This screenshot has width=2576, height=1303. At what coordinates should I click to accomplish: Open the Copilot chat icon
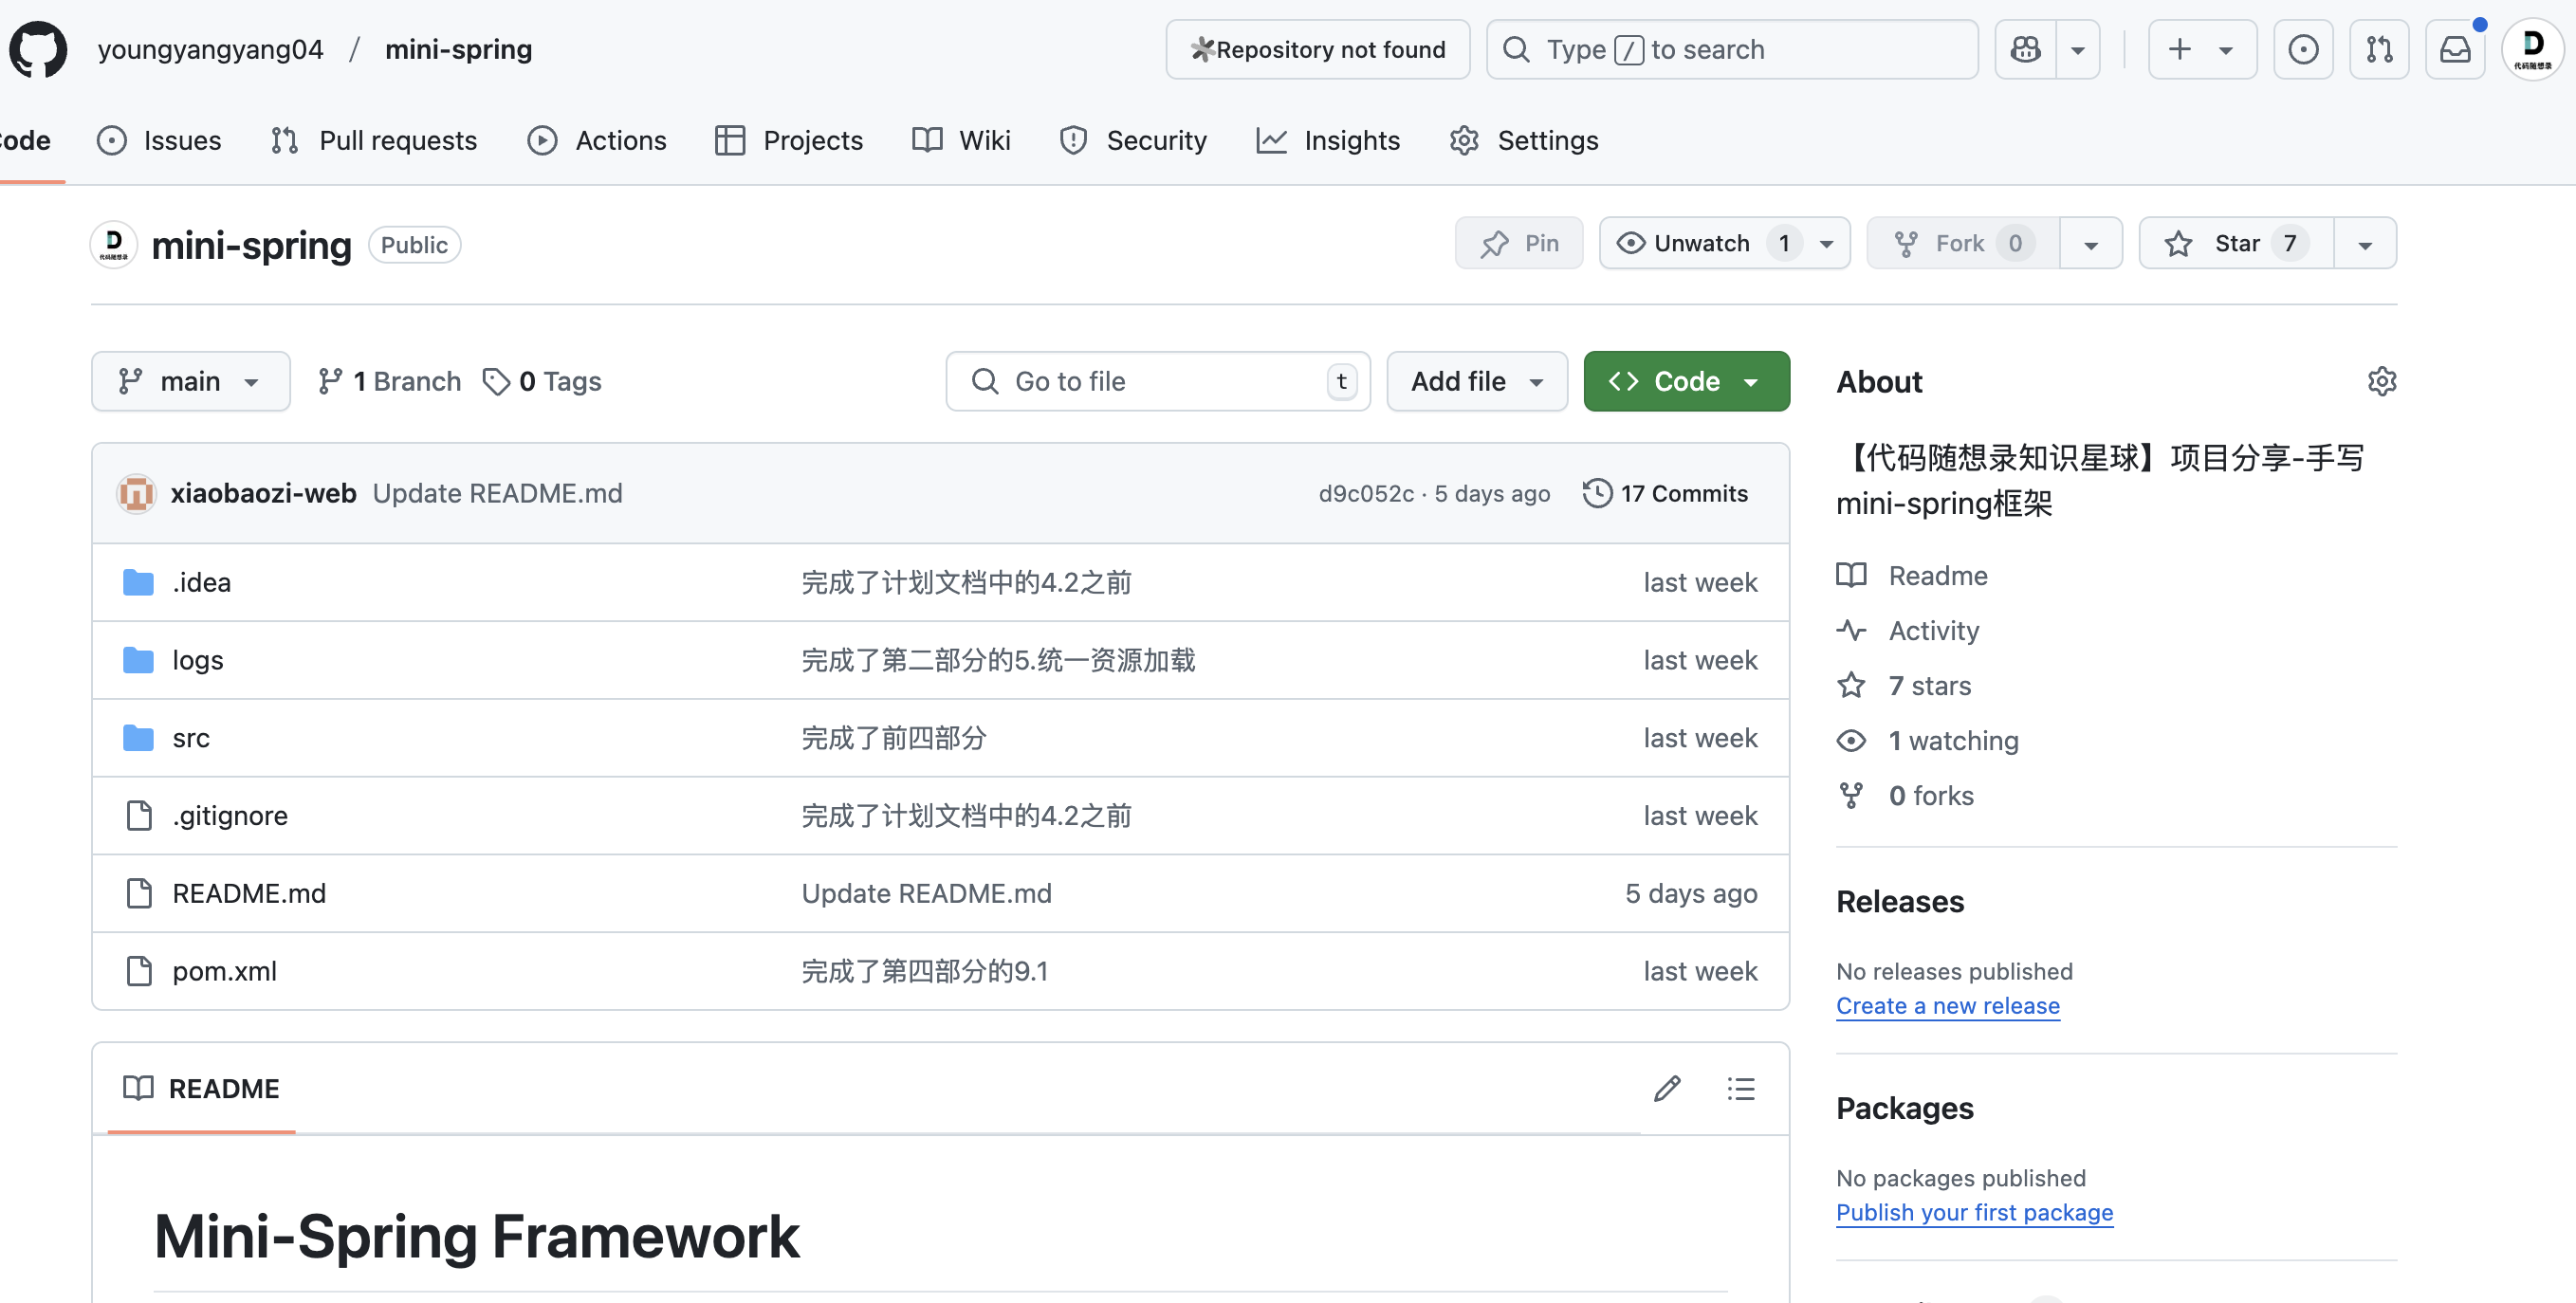pos(2026,49)
